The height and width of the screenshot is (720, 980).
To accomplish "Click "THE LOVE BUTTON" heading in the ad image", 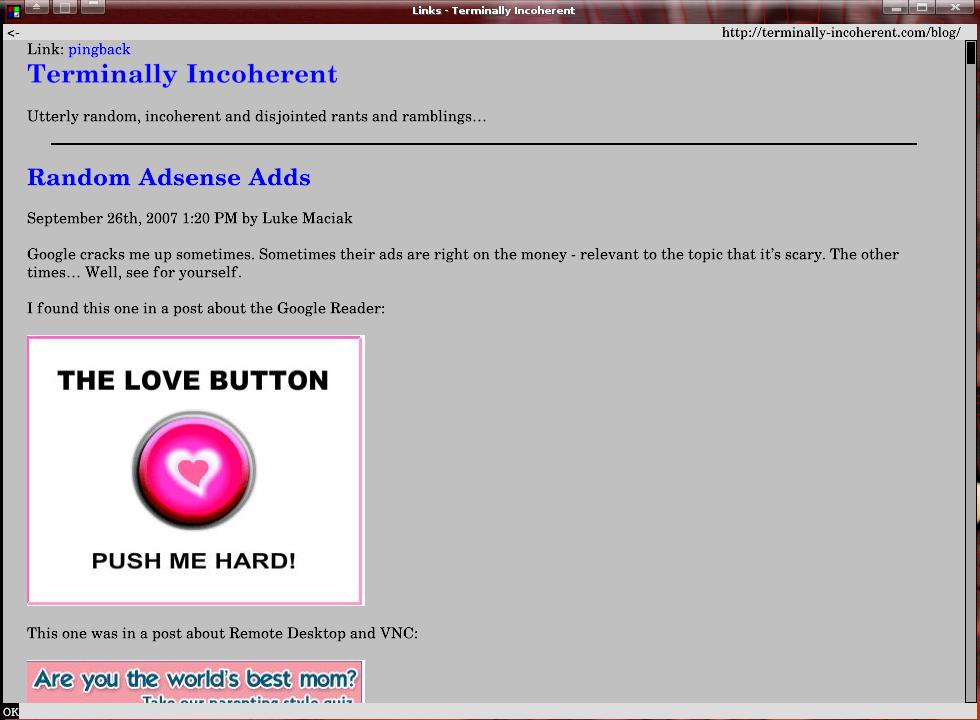I will pos(193,380).
